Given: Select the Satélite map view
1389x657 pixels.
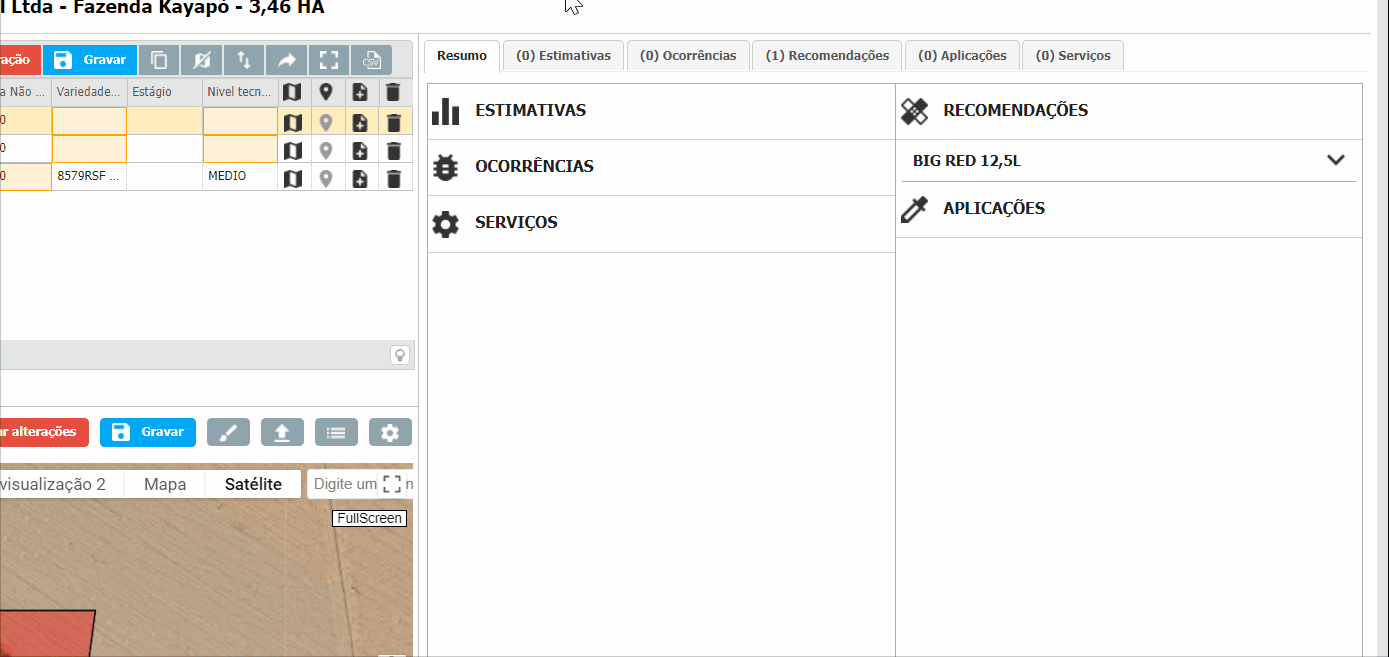Looking at the screenshot, I should 253,484.
